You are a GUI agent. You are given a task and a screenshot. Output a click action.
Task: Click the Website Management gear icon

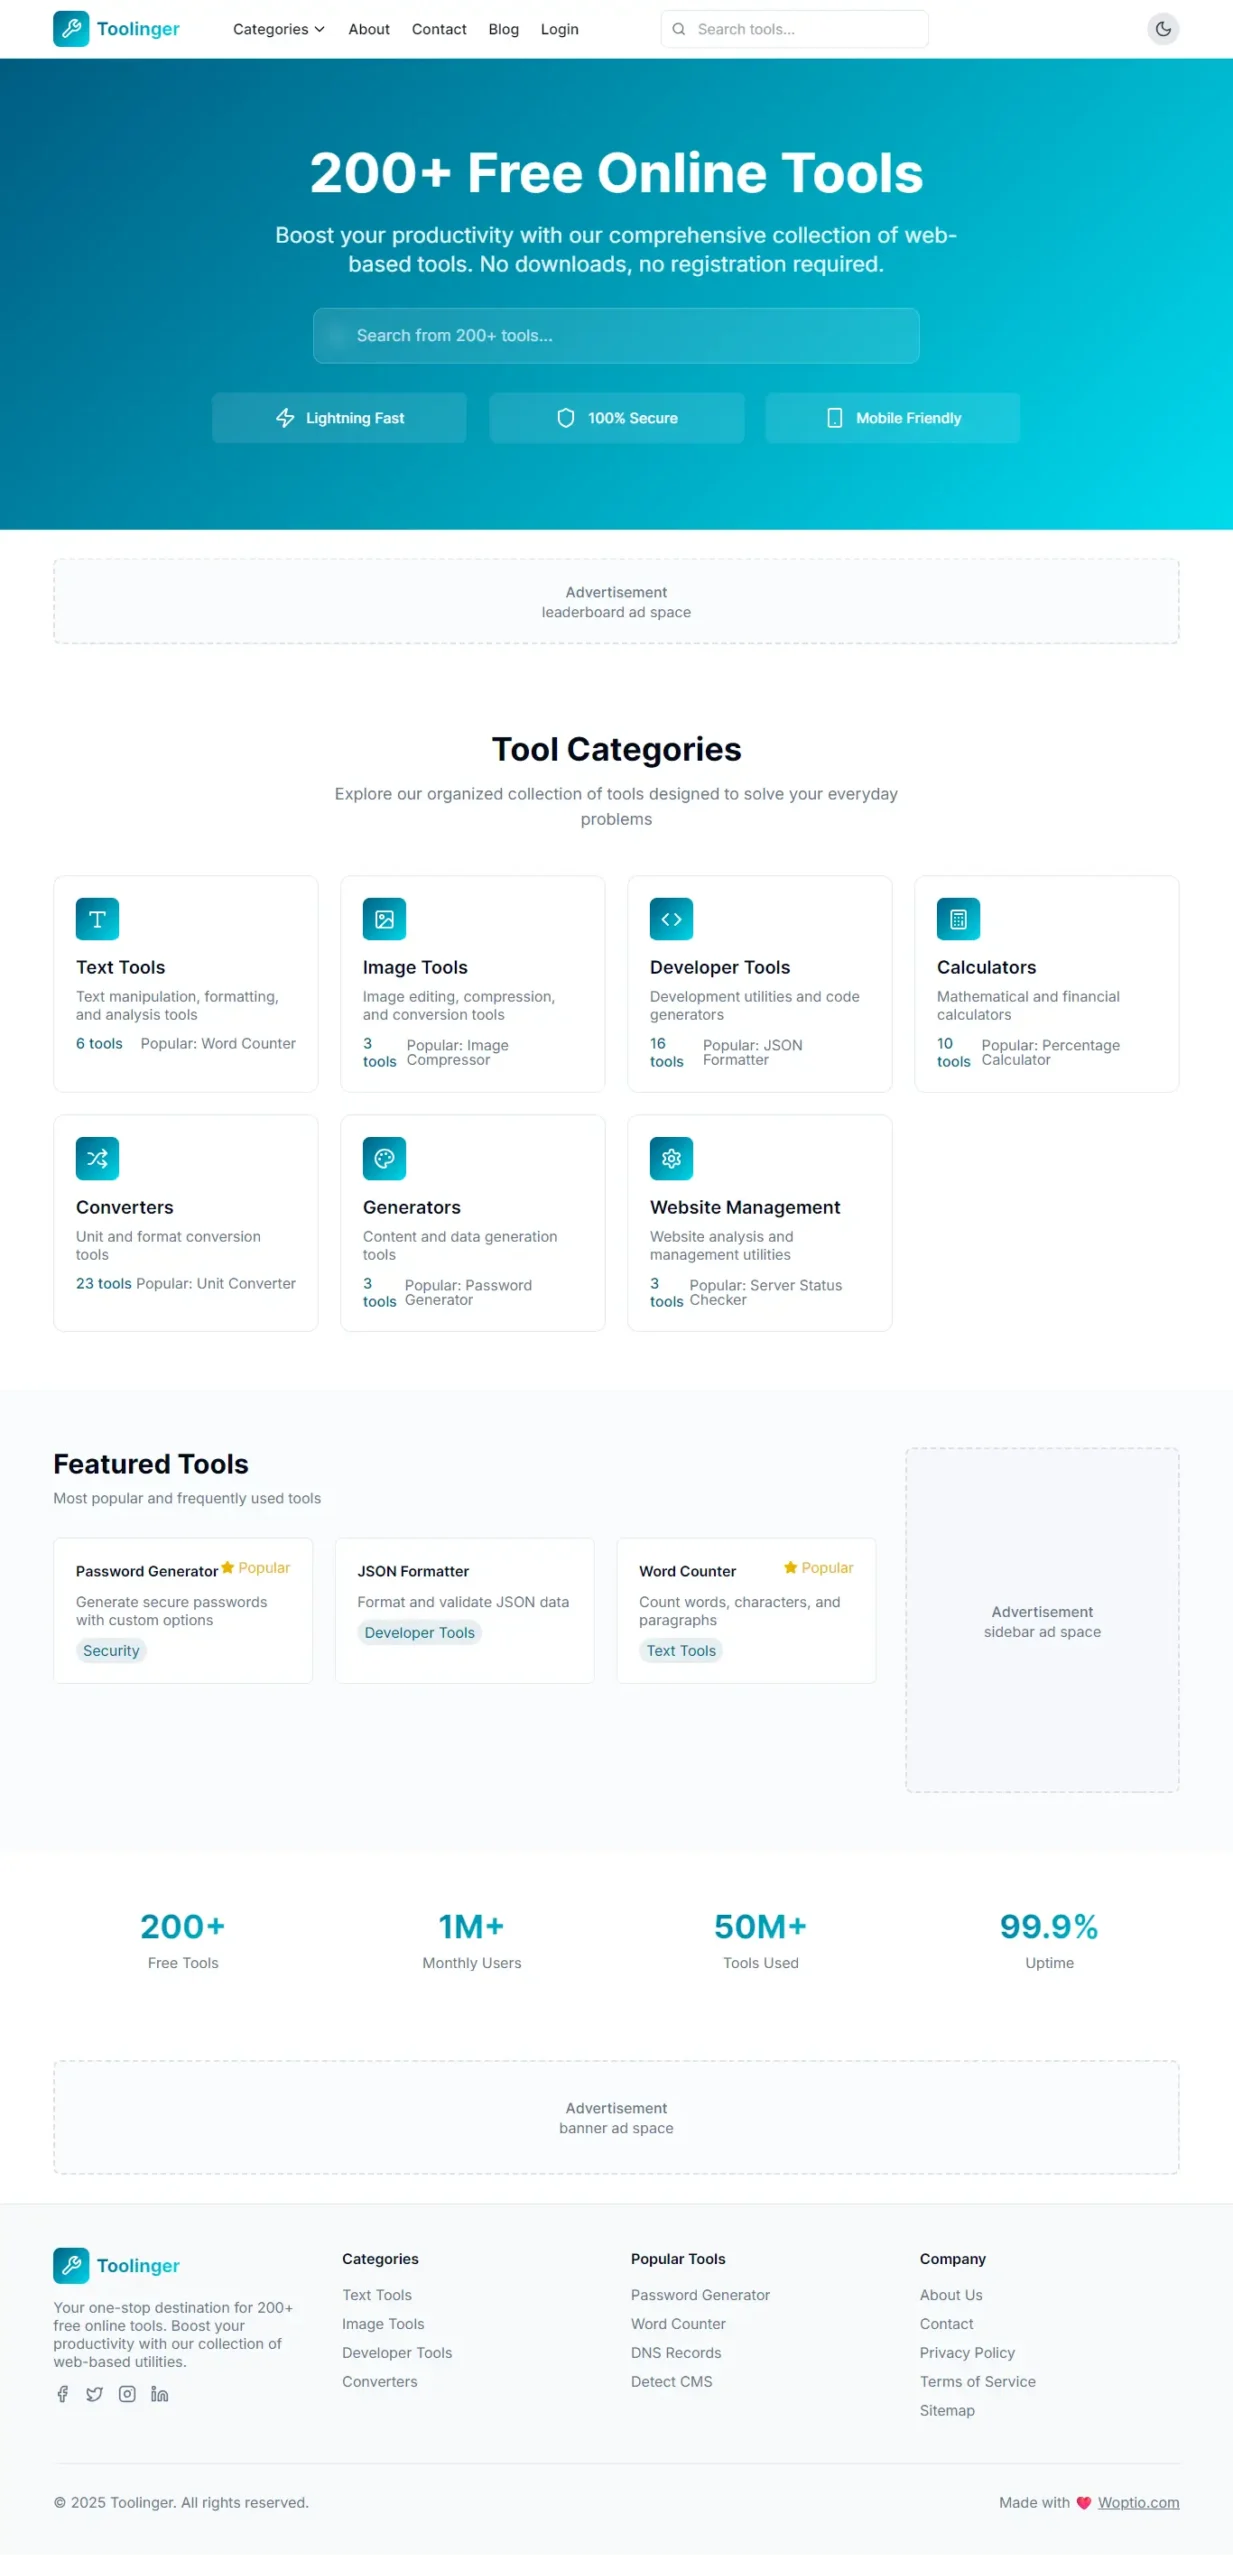671,1158
